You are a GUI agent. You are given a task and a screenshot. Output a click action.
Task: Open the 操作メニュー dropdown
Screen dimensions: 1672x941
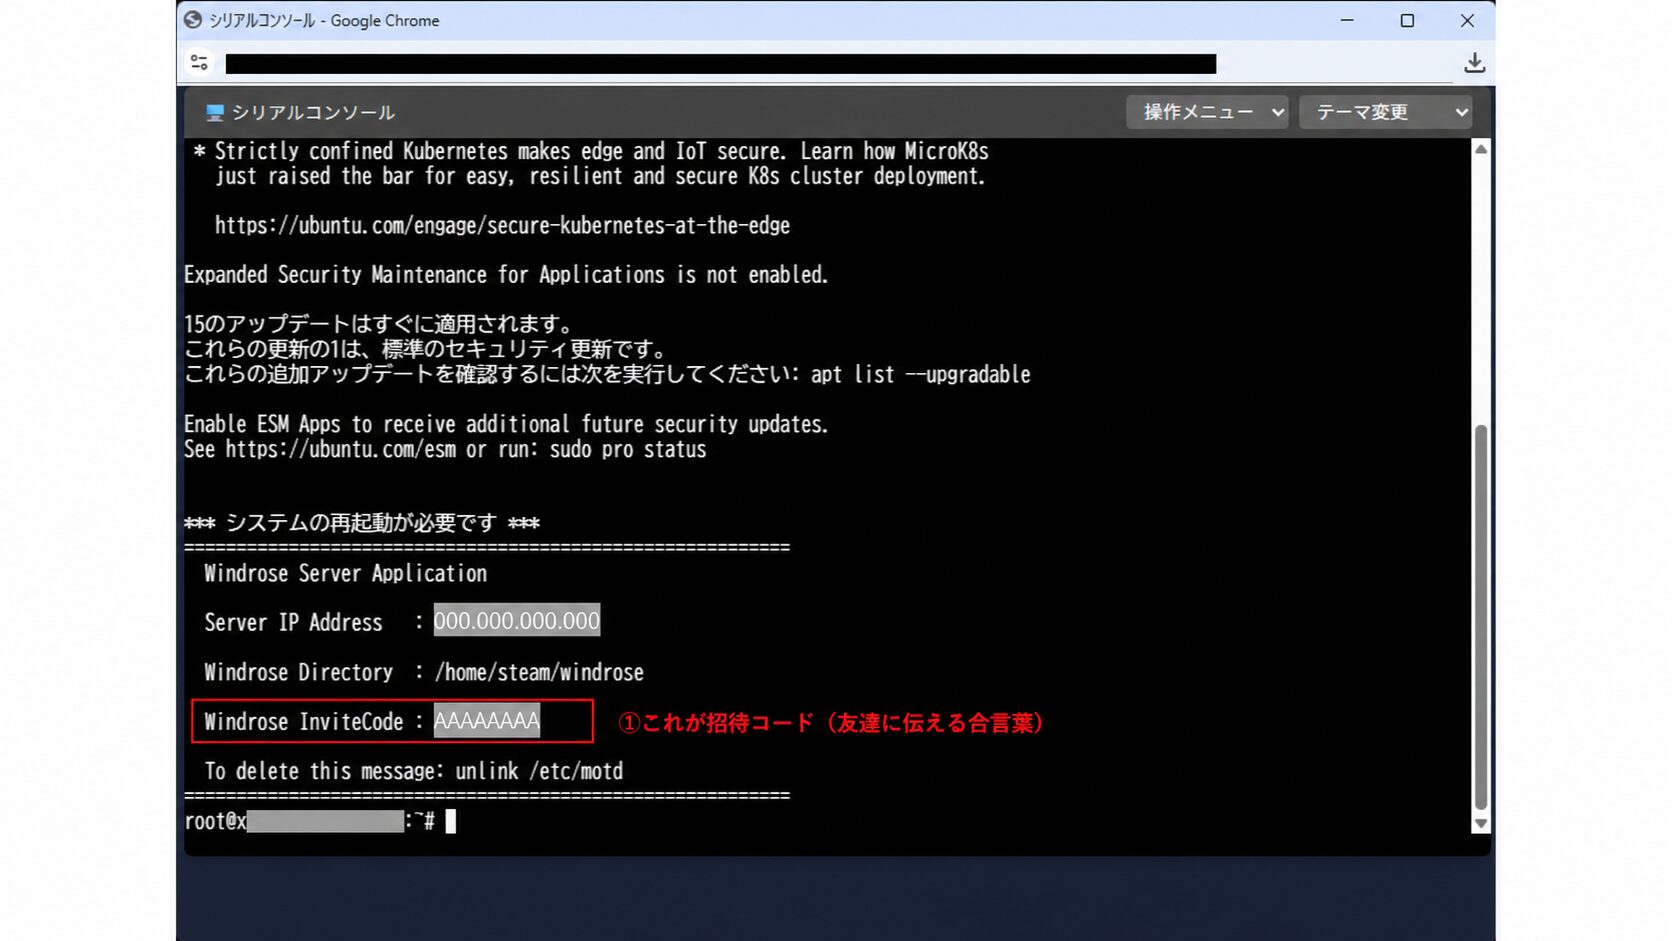(1207, 112)
